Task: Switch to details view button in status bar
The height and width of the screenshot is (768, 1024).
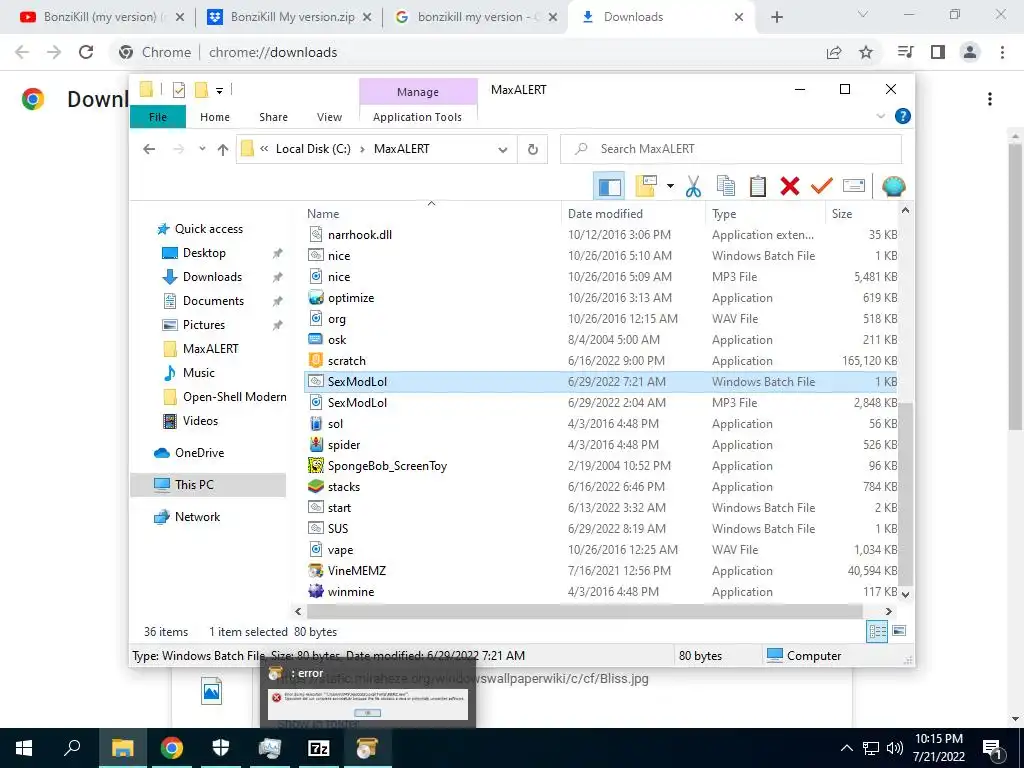Action: pos(877,631)
